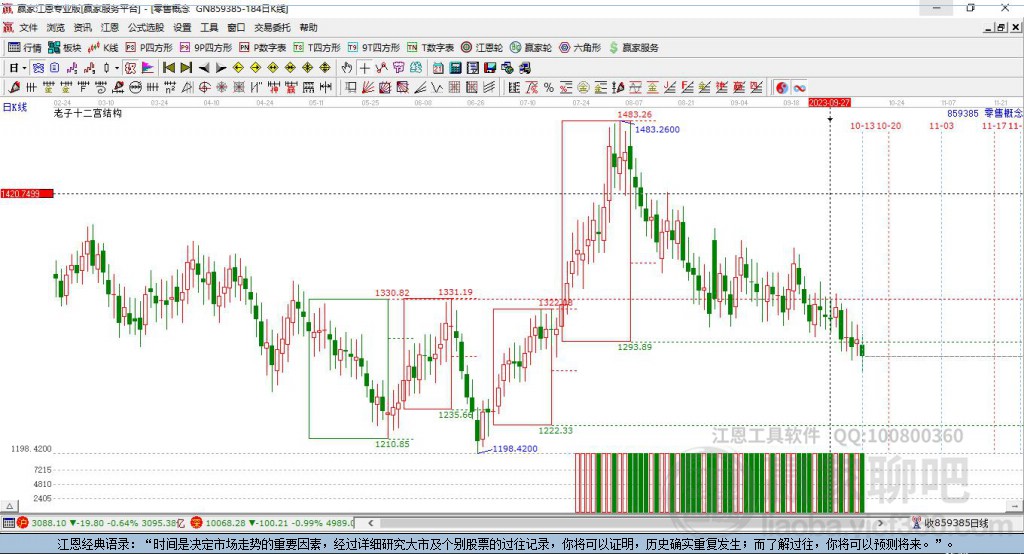Open the 资讯 menu
The width and height of the screenshot is (1024, 554).
click(x=82, y=27)
